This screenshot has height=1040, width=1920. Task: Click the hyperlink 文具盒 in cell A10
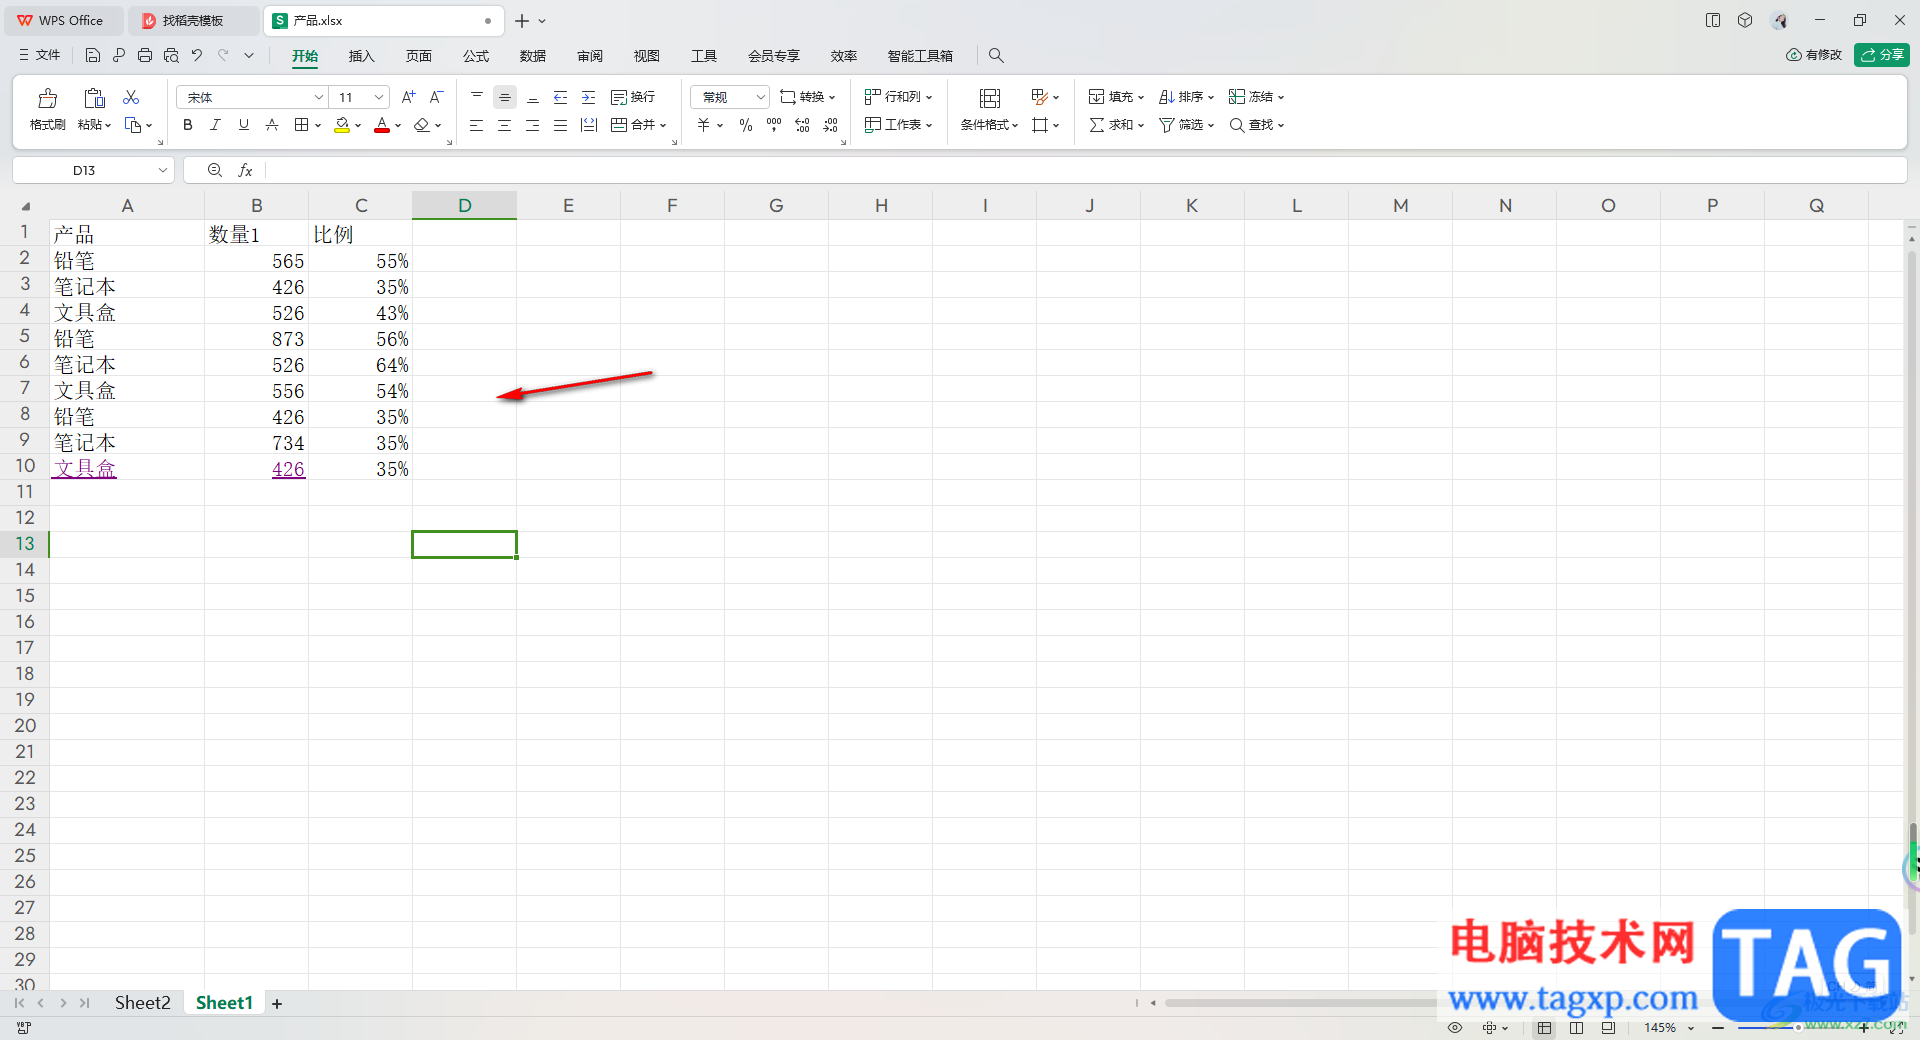(x=85, y=468)
